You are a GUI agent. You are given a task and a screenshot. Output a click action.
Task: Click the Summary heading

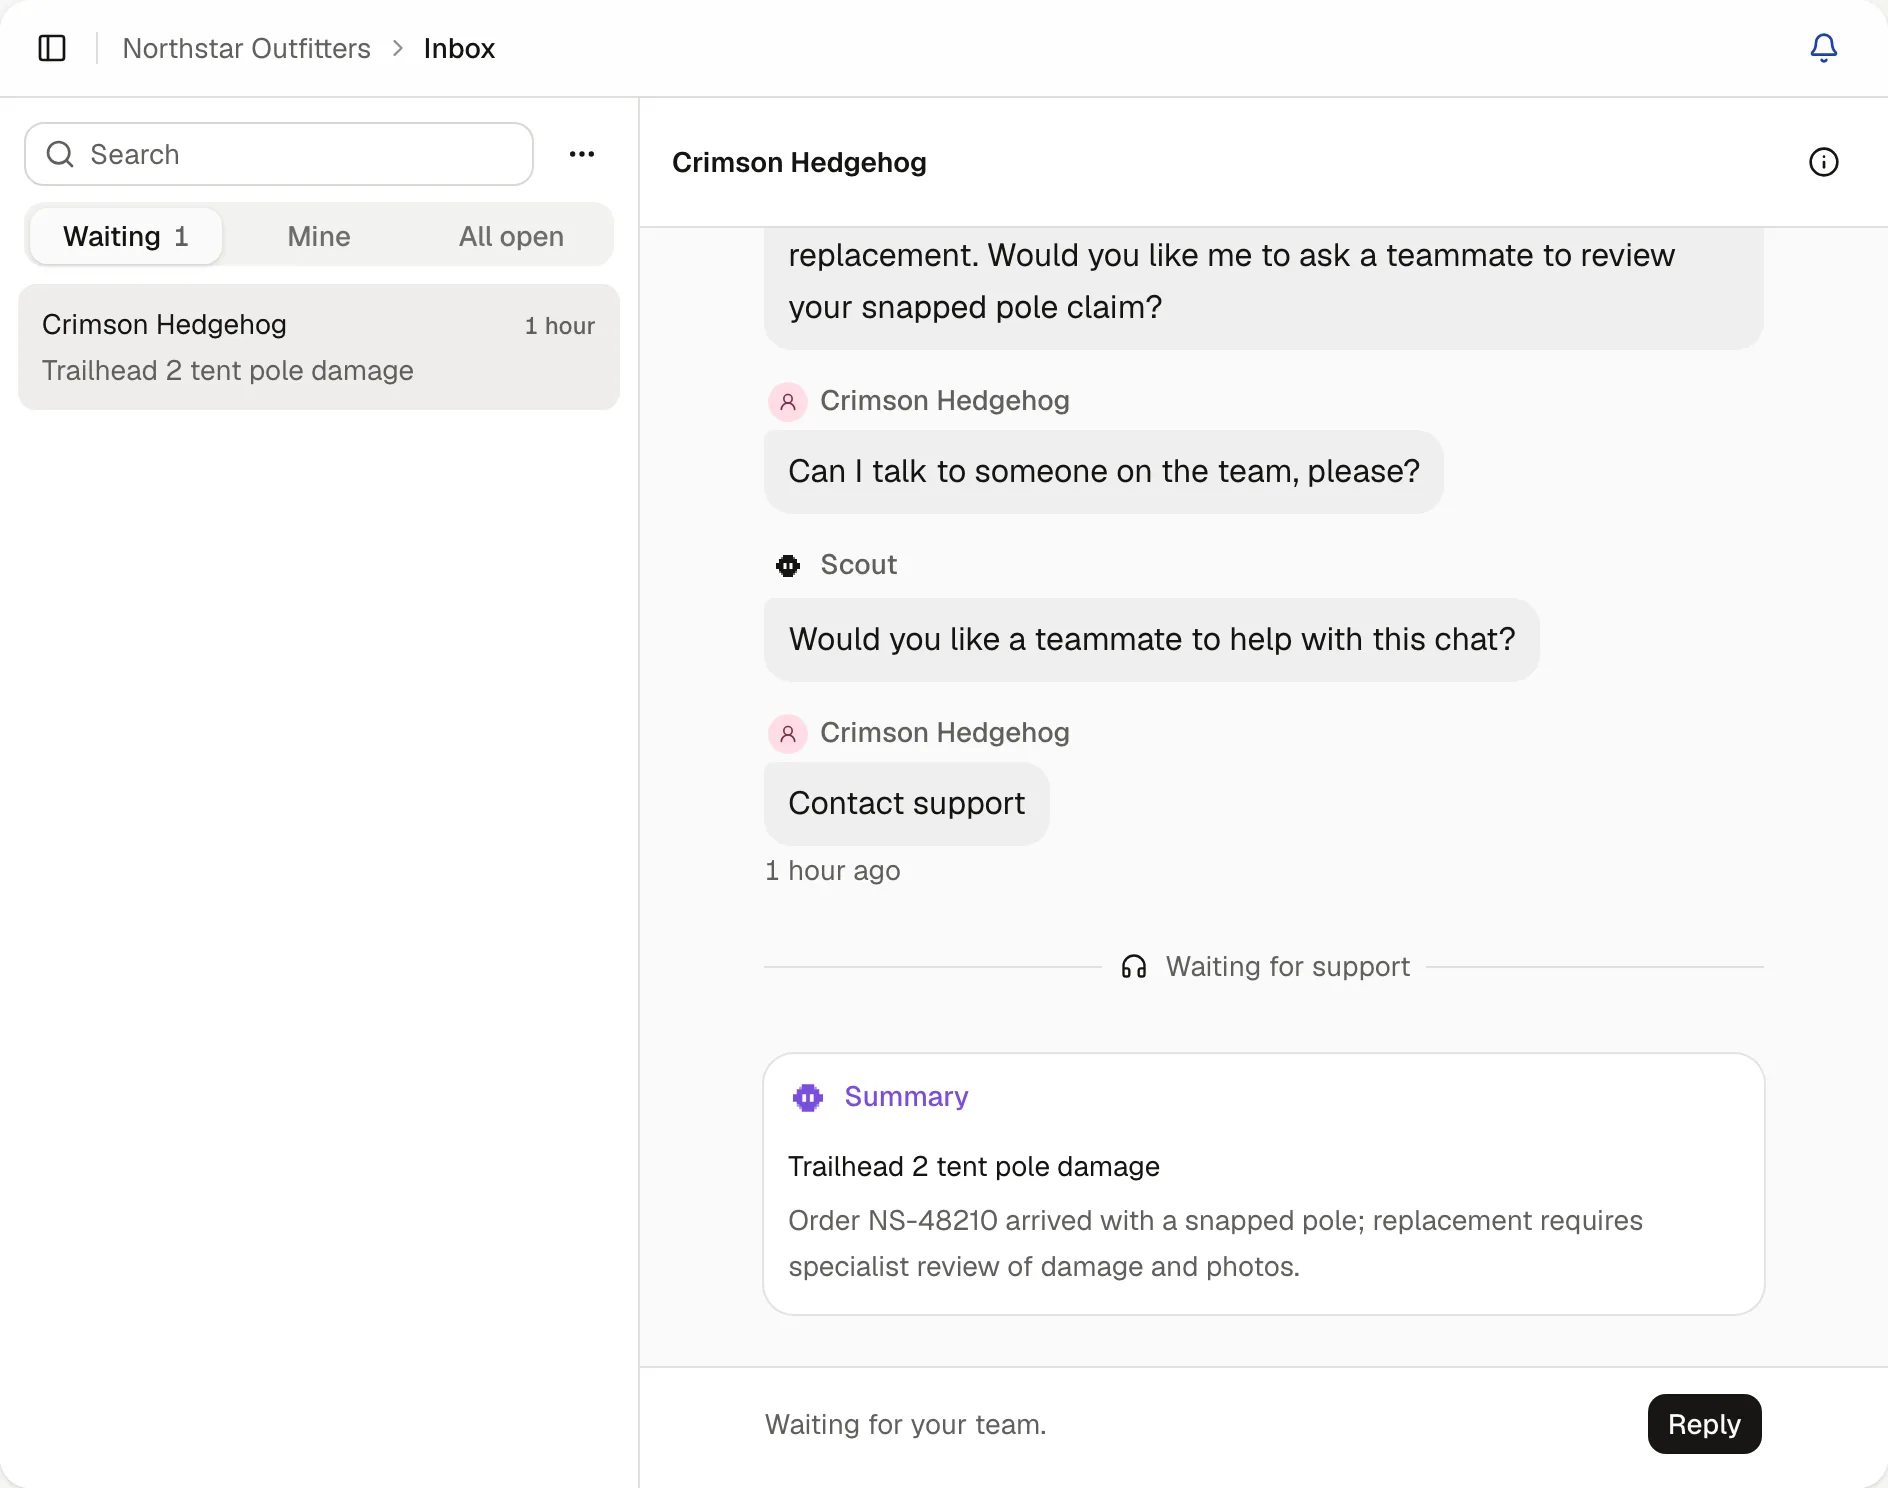click(906, 1097)
